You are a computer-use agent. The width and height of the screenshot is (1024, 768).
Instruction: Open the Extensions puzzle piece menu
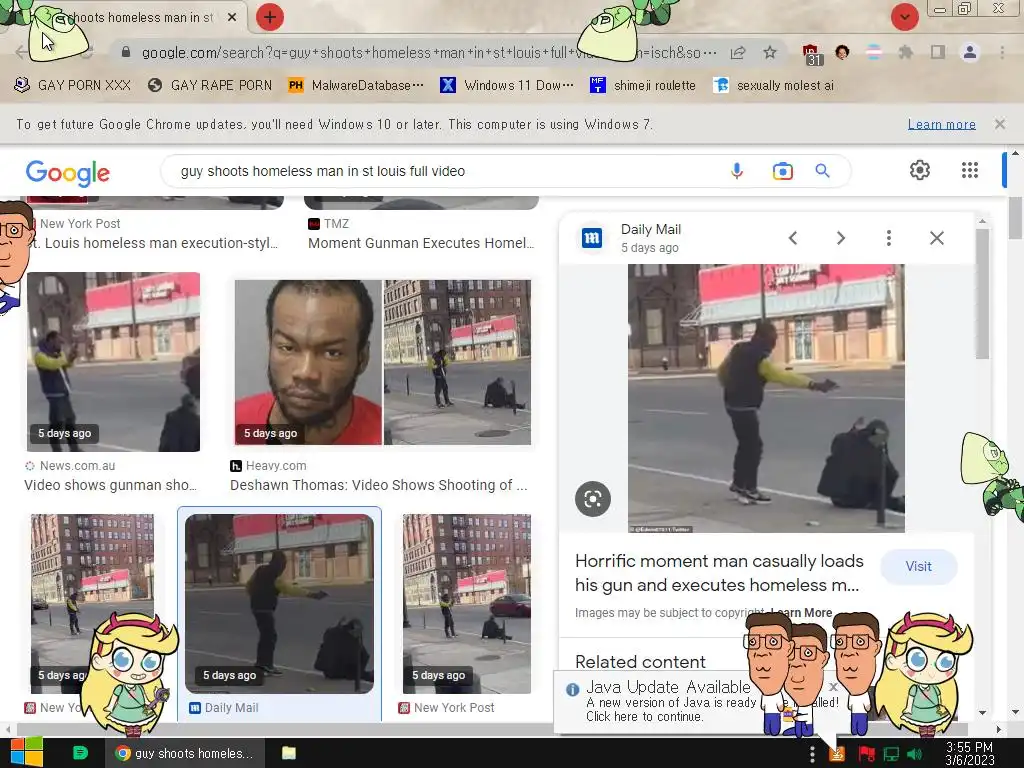[905, 52]
